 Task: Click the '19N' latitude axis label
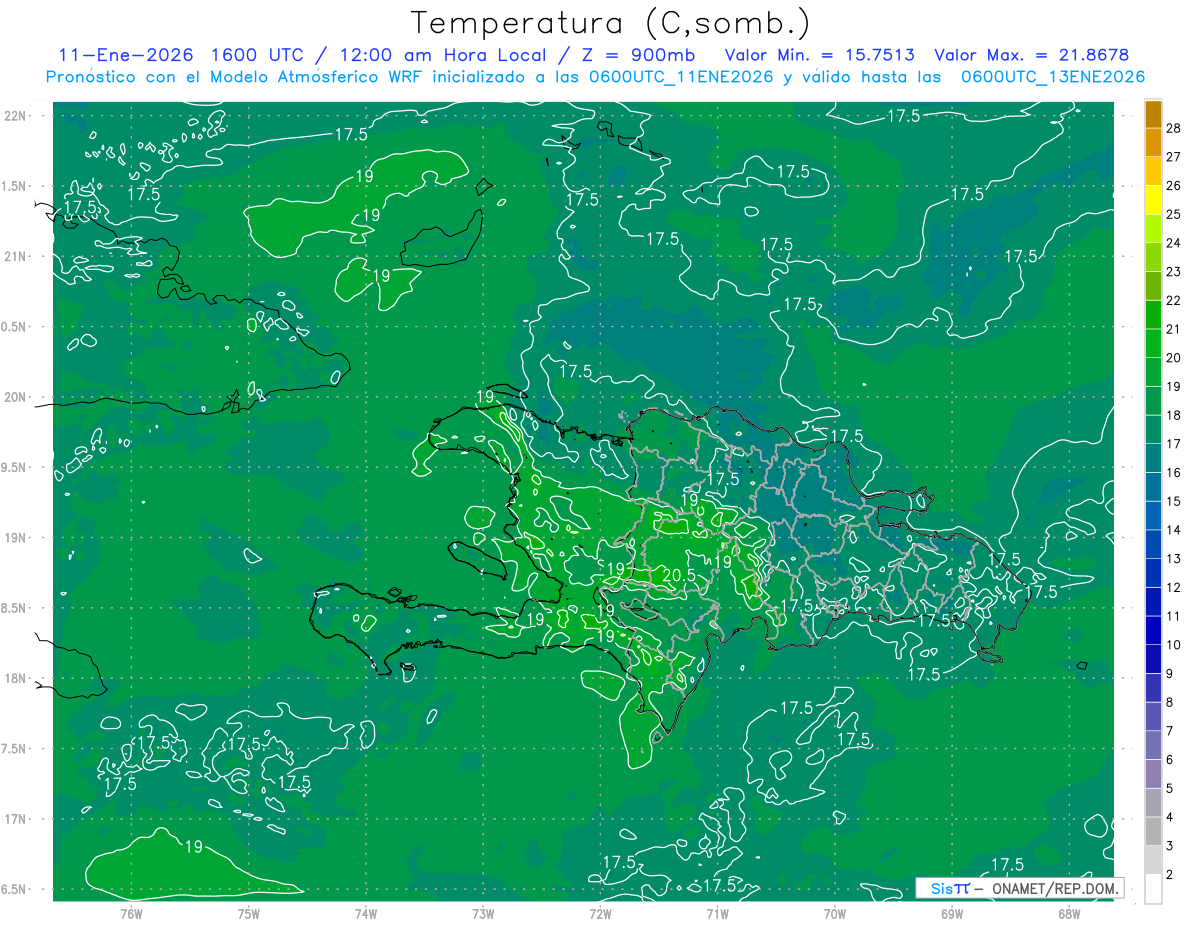point(17,538)
